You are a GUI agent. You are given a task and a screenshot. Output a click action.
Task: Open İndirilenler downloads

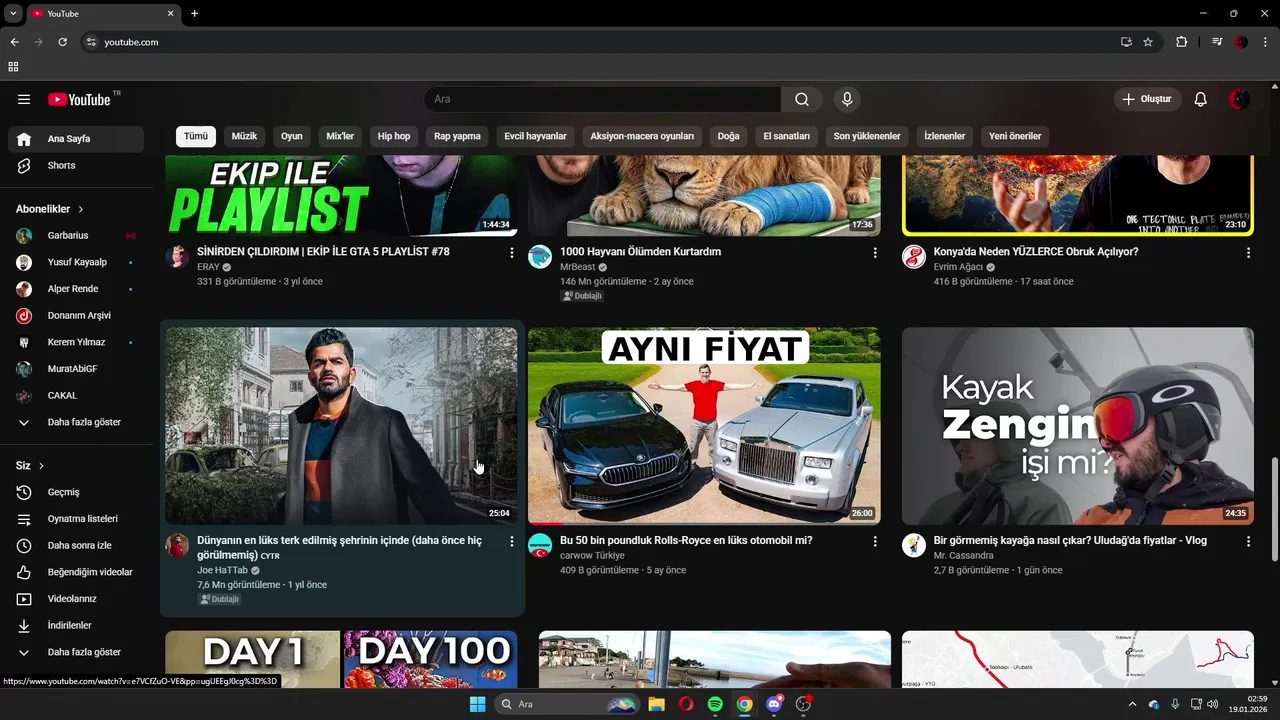point(76,625)
